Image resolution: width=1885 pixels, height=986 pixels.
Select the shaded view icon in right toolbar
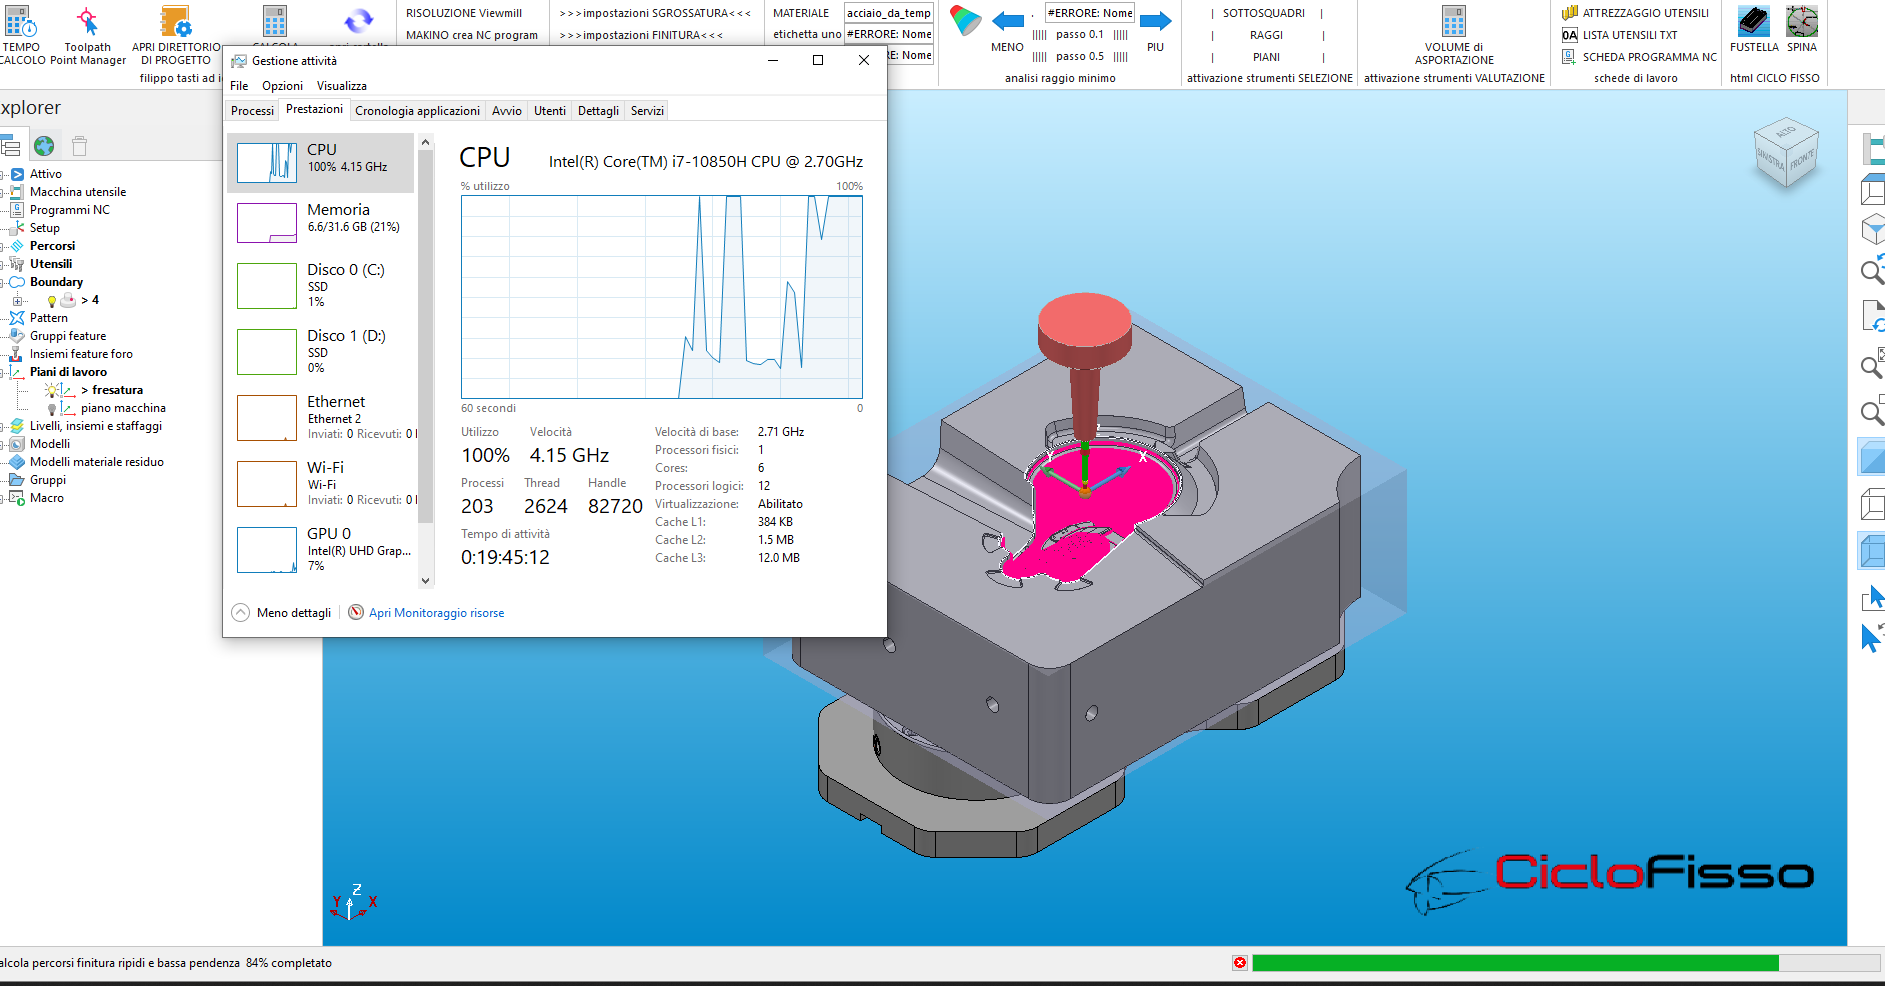[x=1871, y=457]
